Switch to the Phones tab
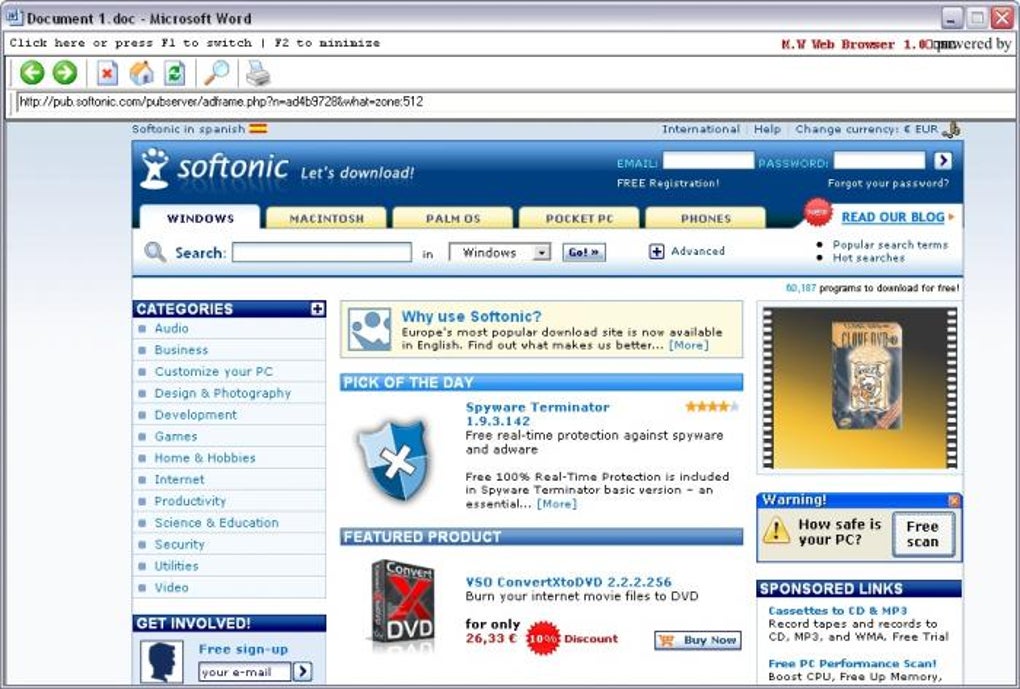Viewport: 1020px width, 689px height. [705, 219]
